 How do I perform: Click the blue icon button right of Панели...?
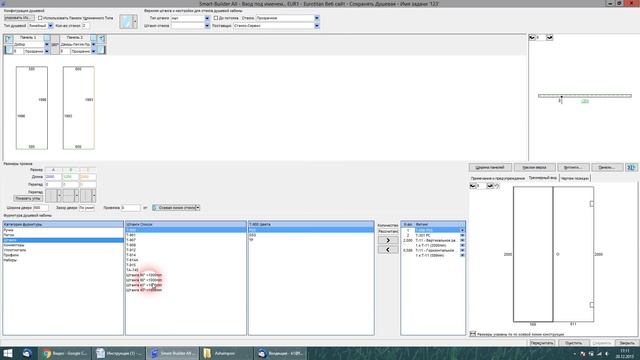631,167
